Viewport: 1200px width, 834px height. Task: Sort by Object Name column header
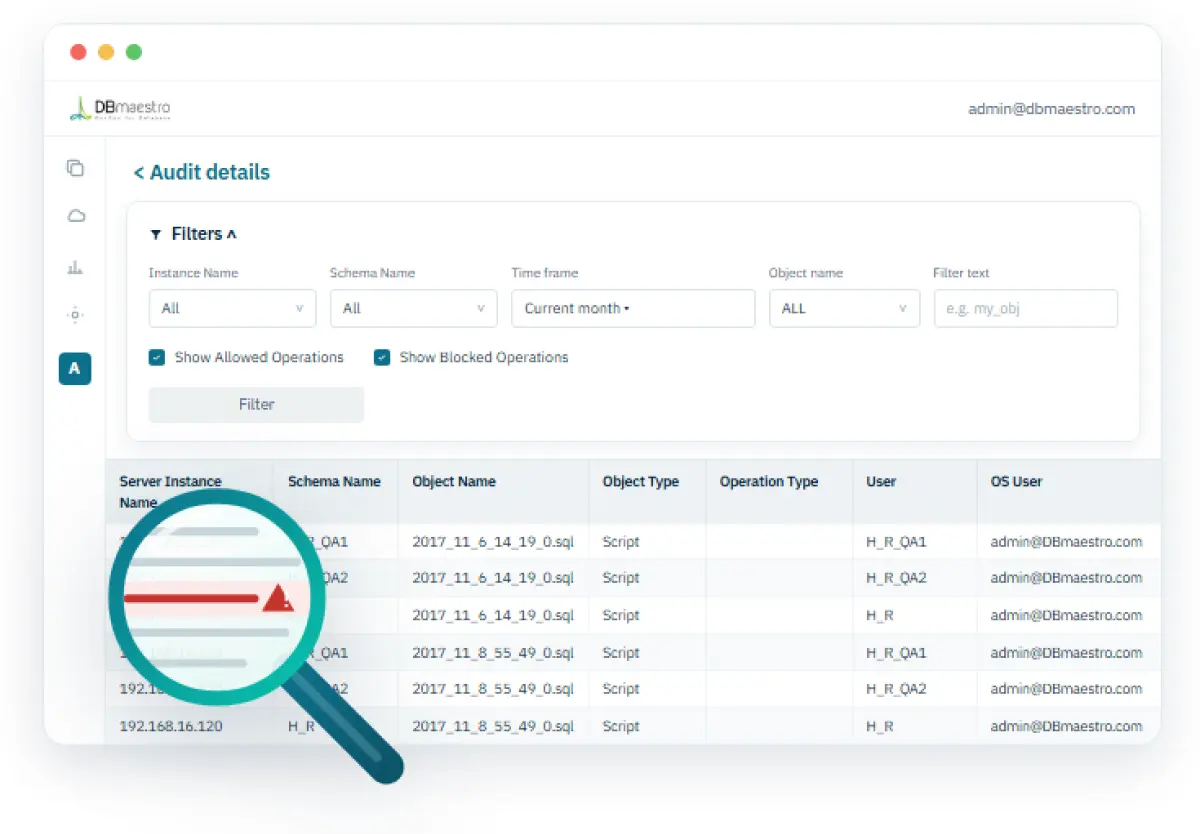tap(454, 481)
